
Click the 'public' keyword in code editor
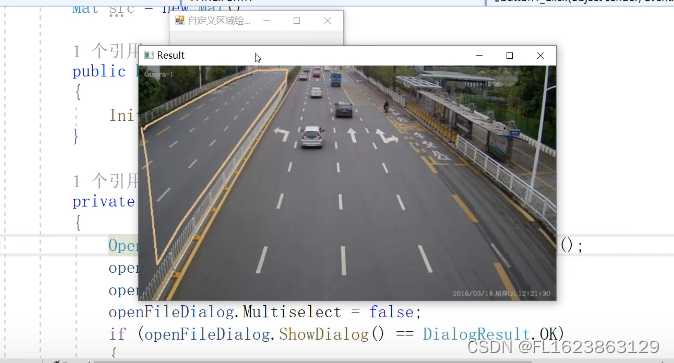click(99, 71)
